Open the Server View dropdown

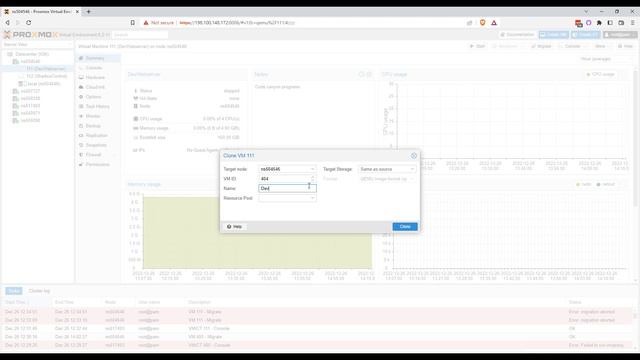(38, 44)
